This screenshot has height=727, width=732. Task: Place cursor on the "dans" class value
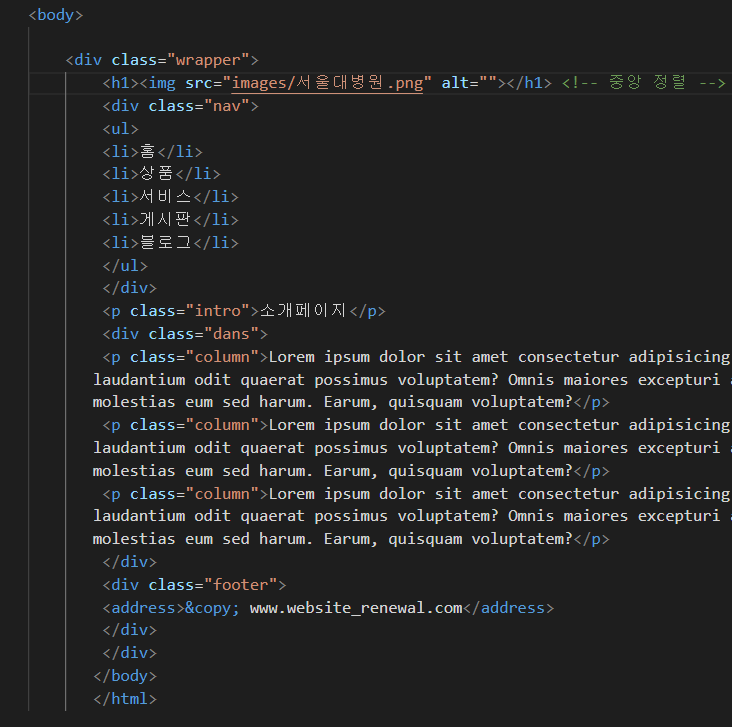click(231, 334)
